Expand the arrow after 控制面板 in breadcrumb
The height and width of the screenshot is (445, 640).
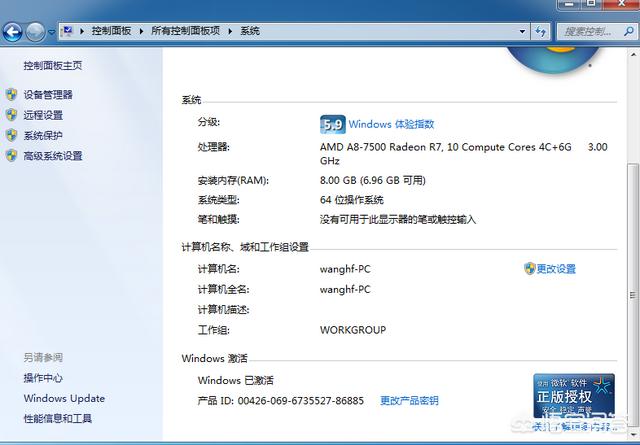141,31
